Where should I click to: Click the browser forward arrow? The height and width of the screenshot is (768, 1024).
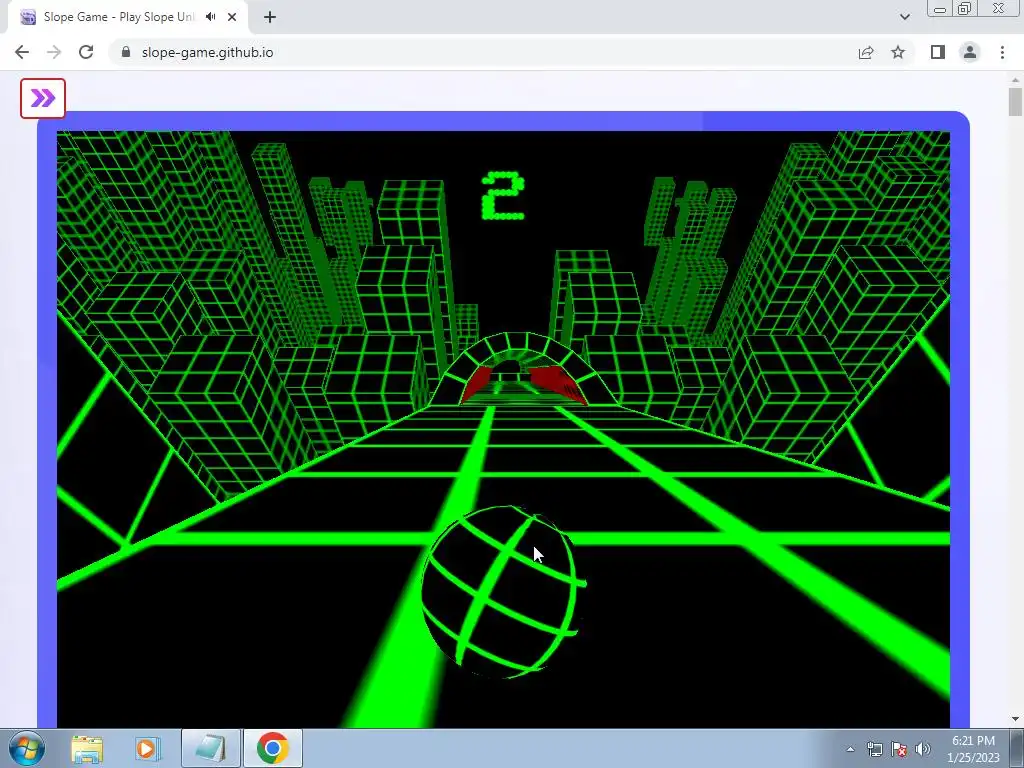point(54,52)
